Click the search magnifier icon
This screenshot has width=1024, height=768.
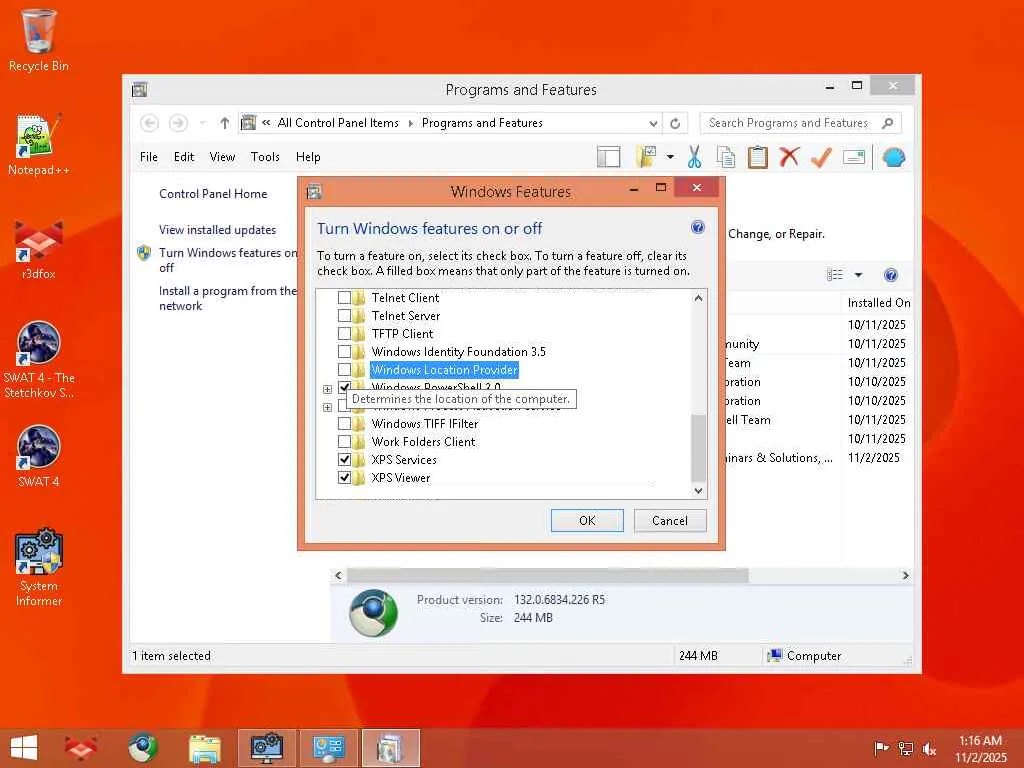887,123
